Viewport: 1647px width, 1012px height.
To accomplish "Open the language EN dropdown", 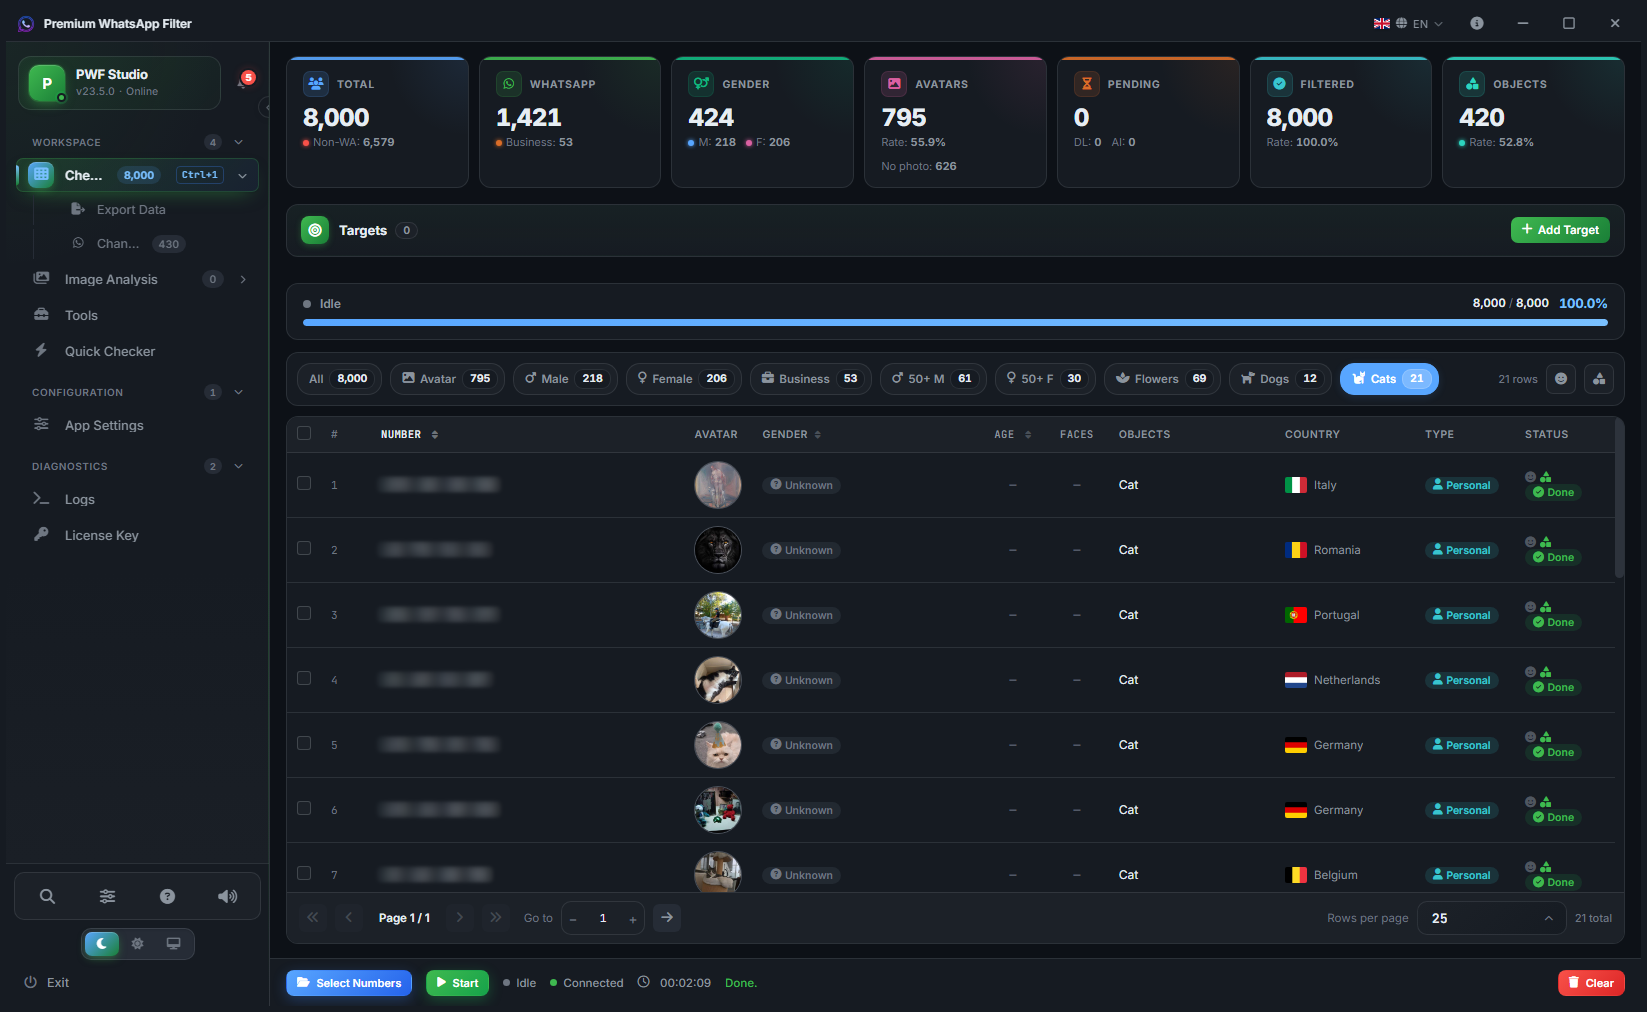I will point(1408,23).
